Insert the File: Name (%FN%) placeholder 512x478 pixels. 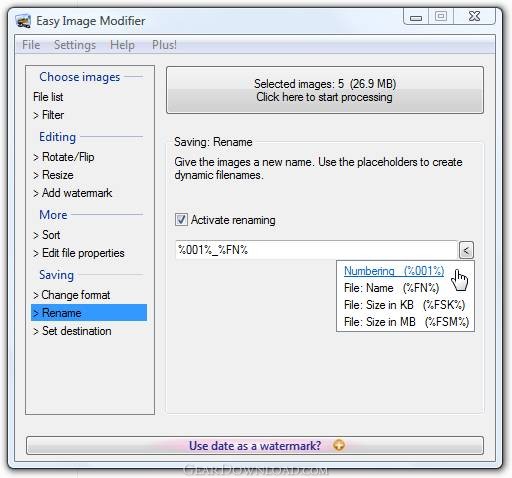click(391, 288)
